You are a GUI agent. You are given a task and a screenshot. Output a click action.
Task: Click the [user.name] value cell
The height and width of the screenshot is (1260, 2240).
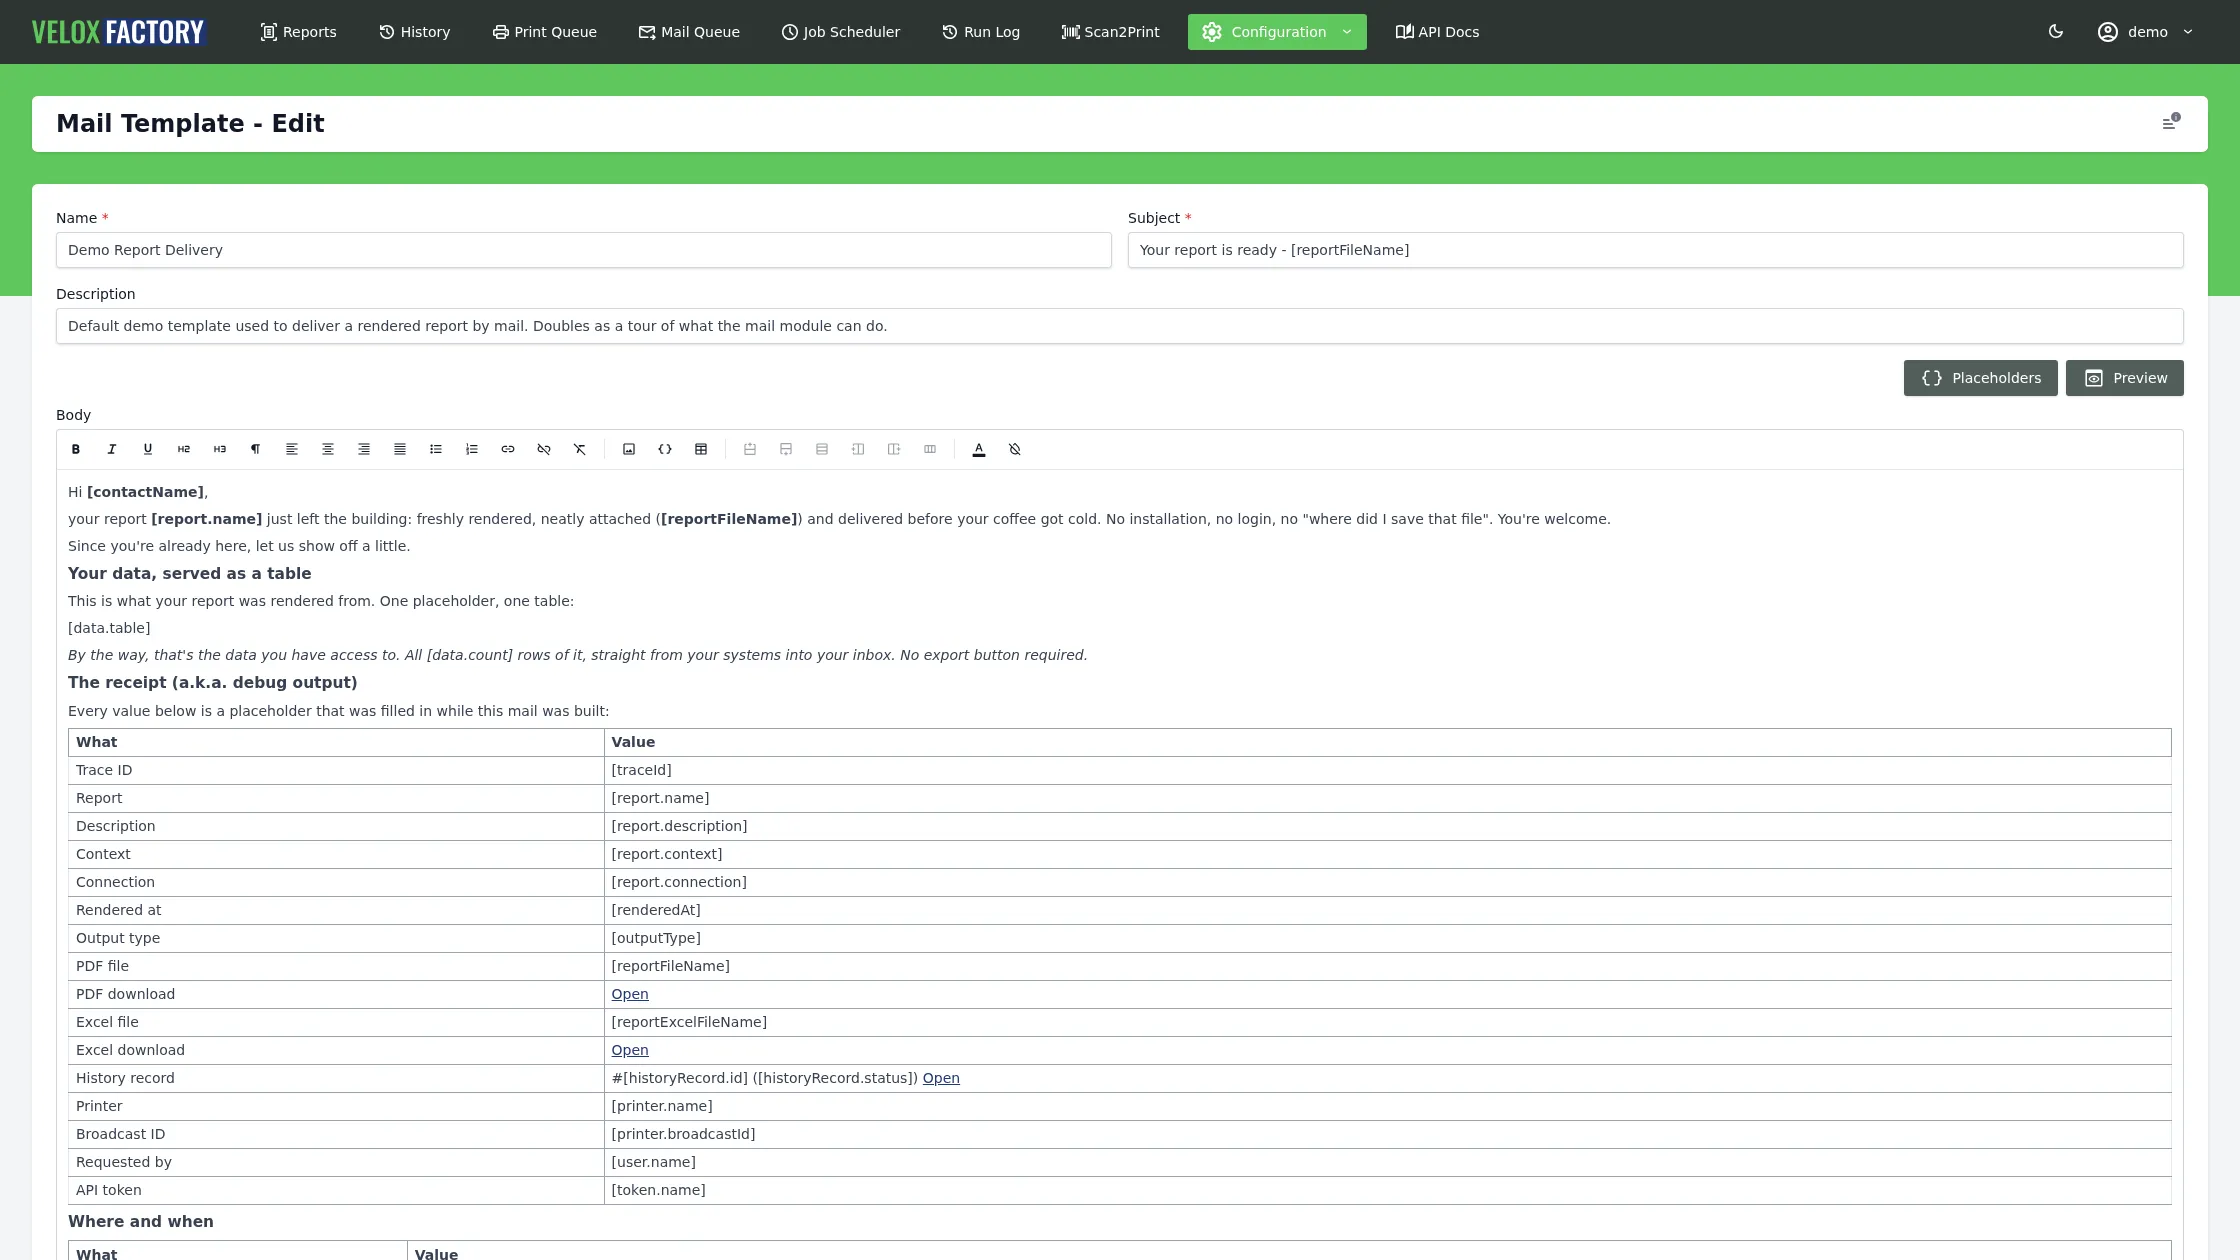click(1388, 1162)
